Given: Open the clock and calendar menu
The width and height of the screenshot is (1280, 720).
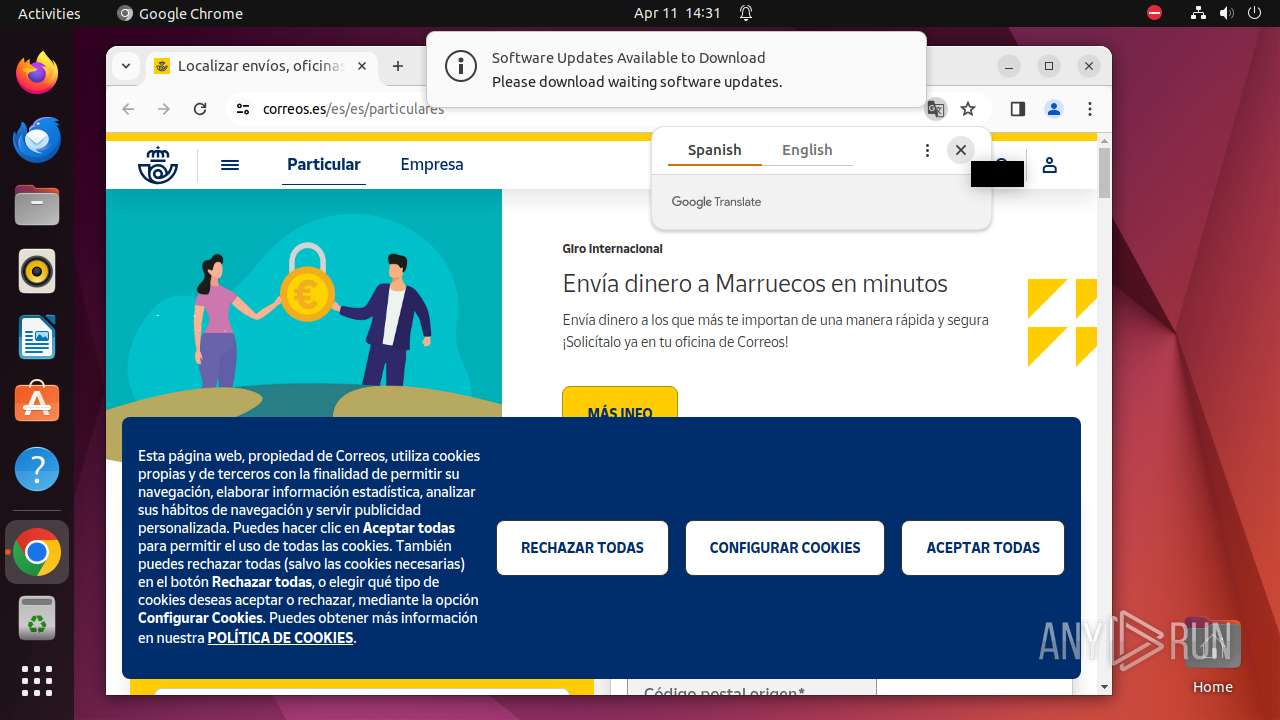Looking at the screenshot, I should (677, 13).
